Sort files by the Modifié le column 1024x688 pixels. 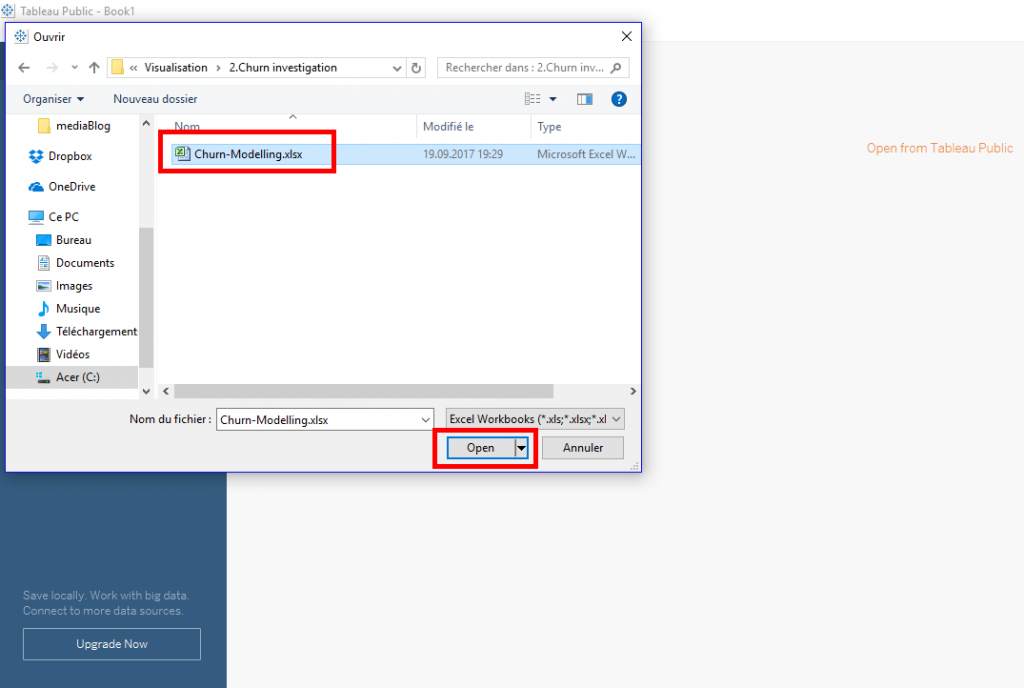pos(447,126)
